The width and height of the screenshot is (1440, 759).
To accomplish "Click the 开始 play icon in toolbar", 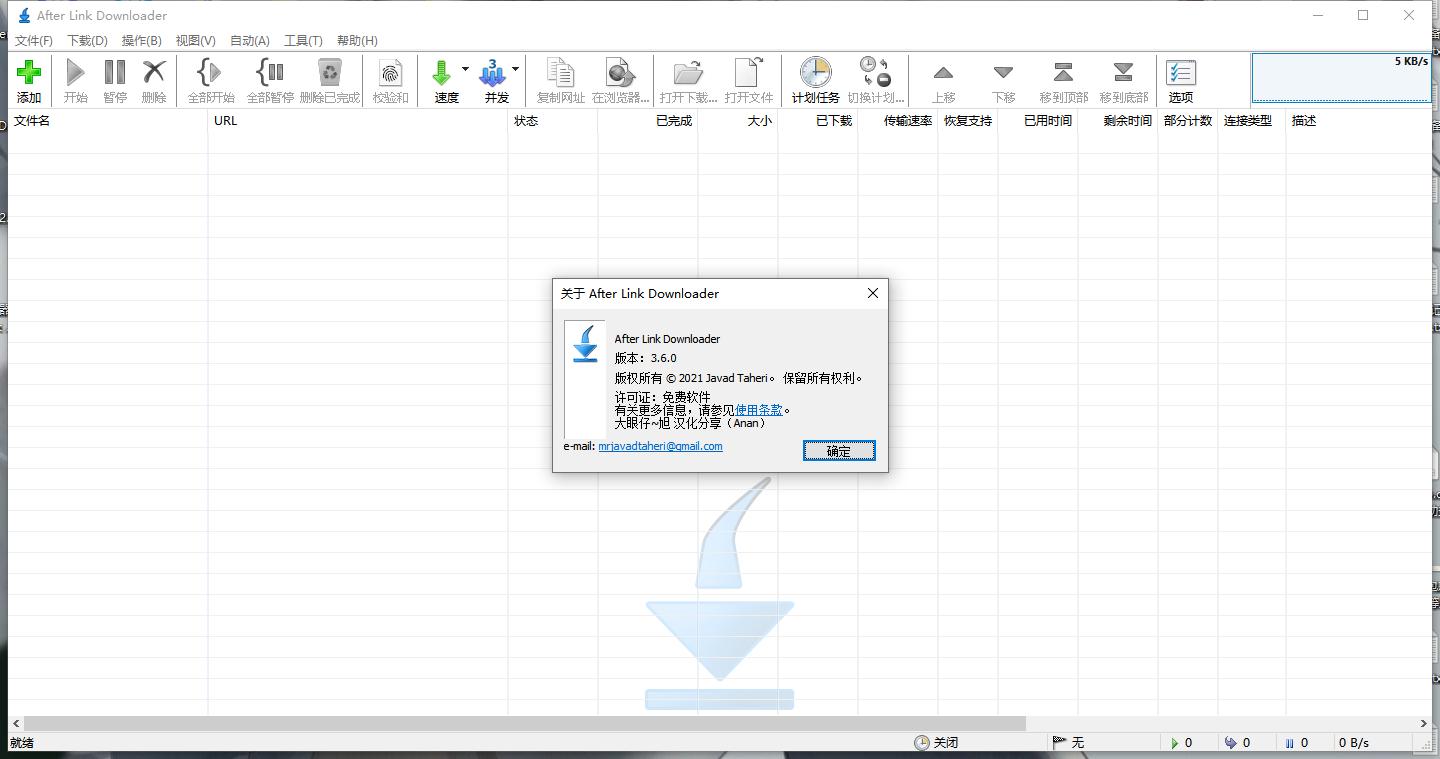I will (75, 72).
